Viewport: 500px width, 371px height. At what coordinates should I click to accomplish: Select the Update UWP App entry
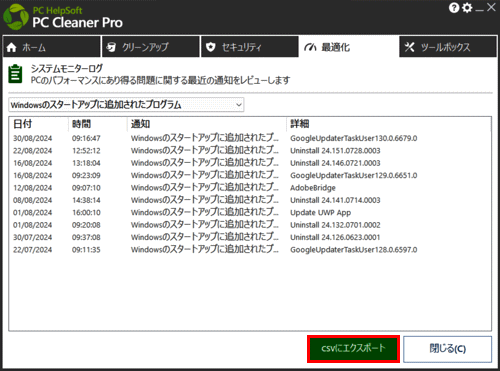coord(250,212)
